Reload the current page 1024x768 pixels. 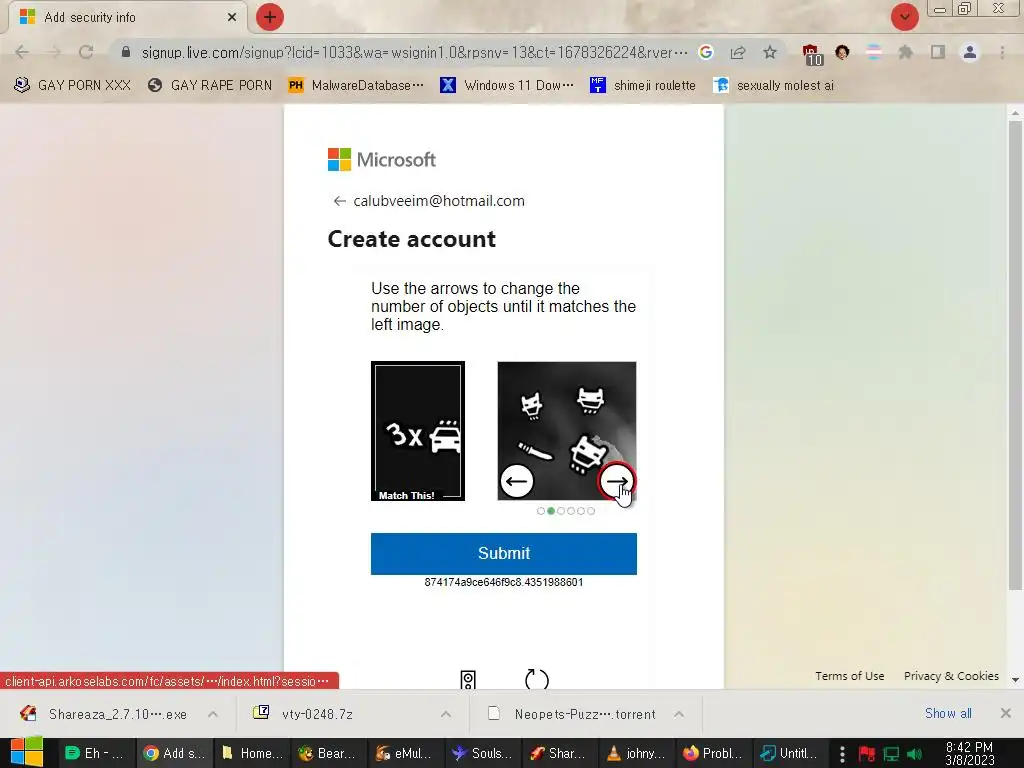pyautogui.click(x=86, y=52)
